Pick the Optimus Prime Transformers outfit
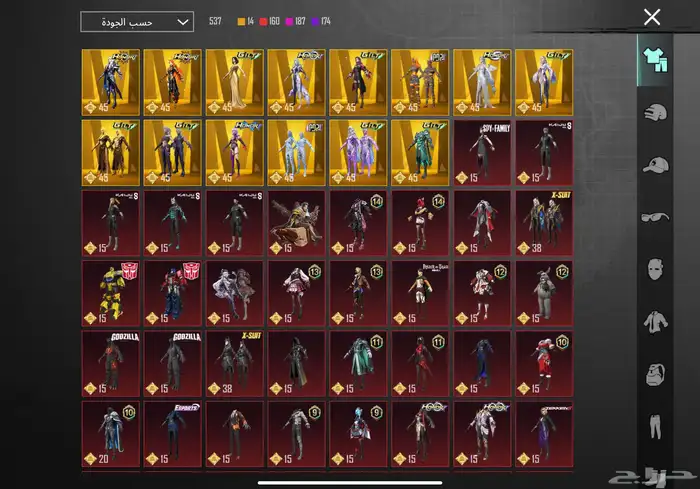 point(172,294)
